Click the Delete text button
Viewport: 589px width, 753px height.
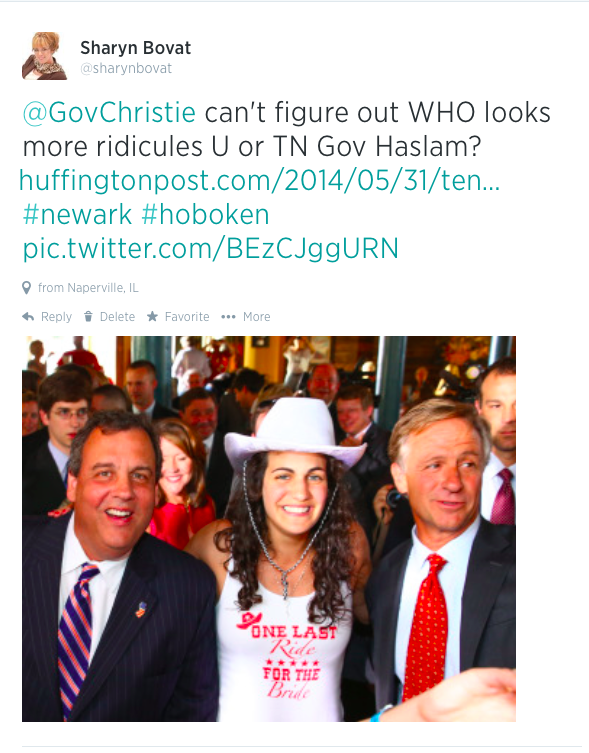pos(117,316)
